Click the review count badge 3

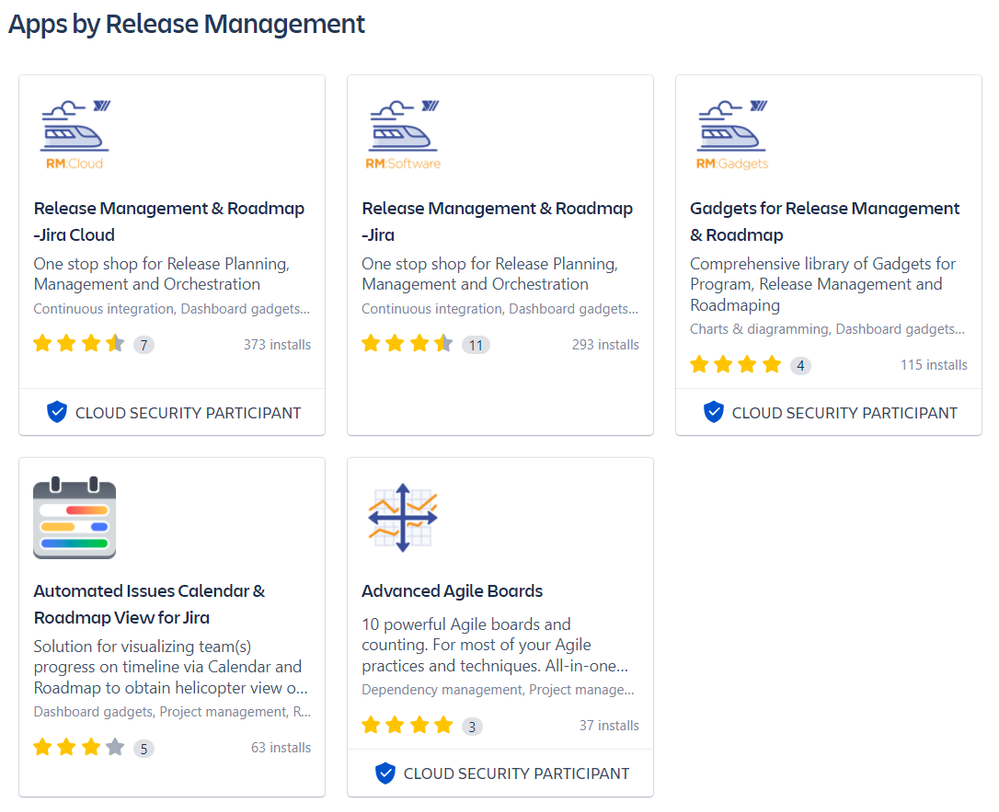click(x=472, y=727)
